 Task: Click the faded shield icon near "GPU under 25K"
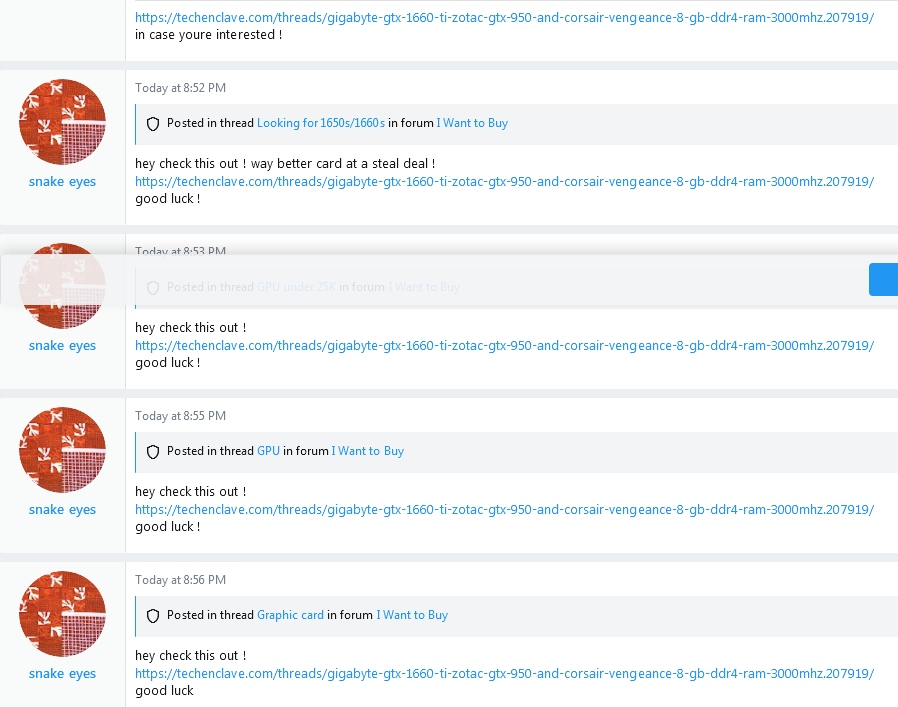(x=153, y=287)
